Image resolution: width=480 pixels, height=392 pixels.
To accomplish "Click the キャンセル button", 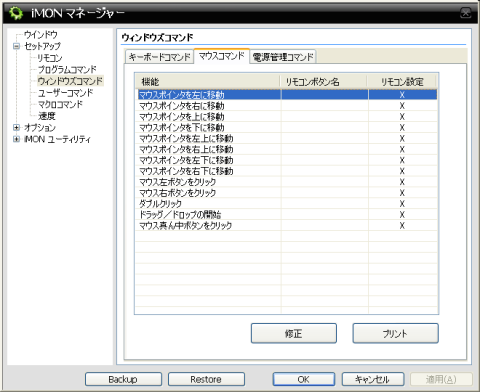I will pyautogui.click(x=373, y=379).
